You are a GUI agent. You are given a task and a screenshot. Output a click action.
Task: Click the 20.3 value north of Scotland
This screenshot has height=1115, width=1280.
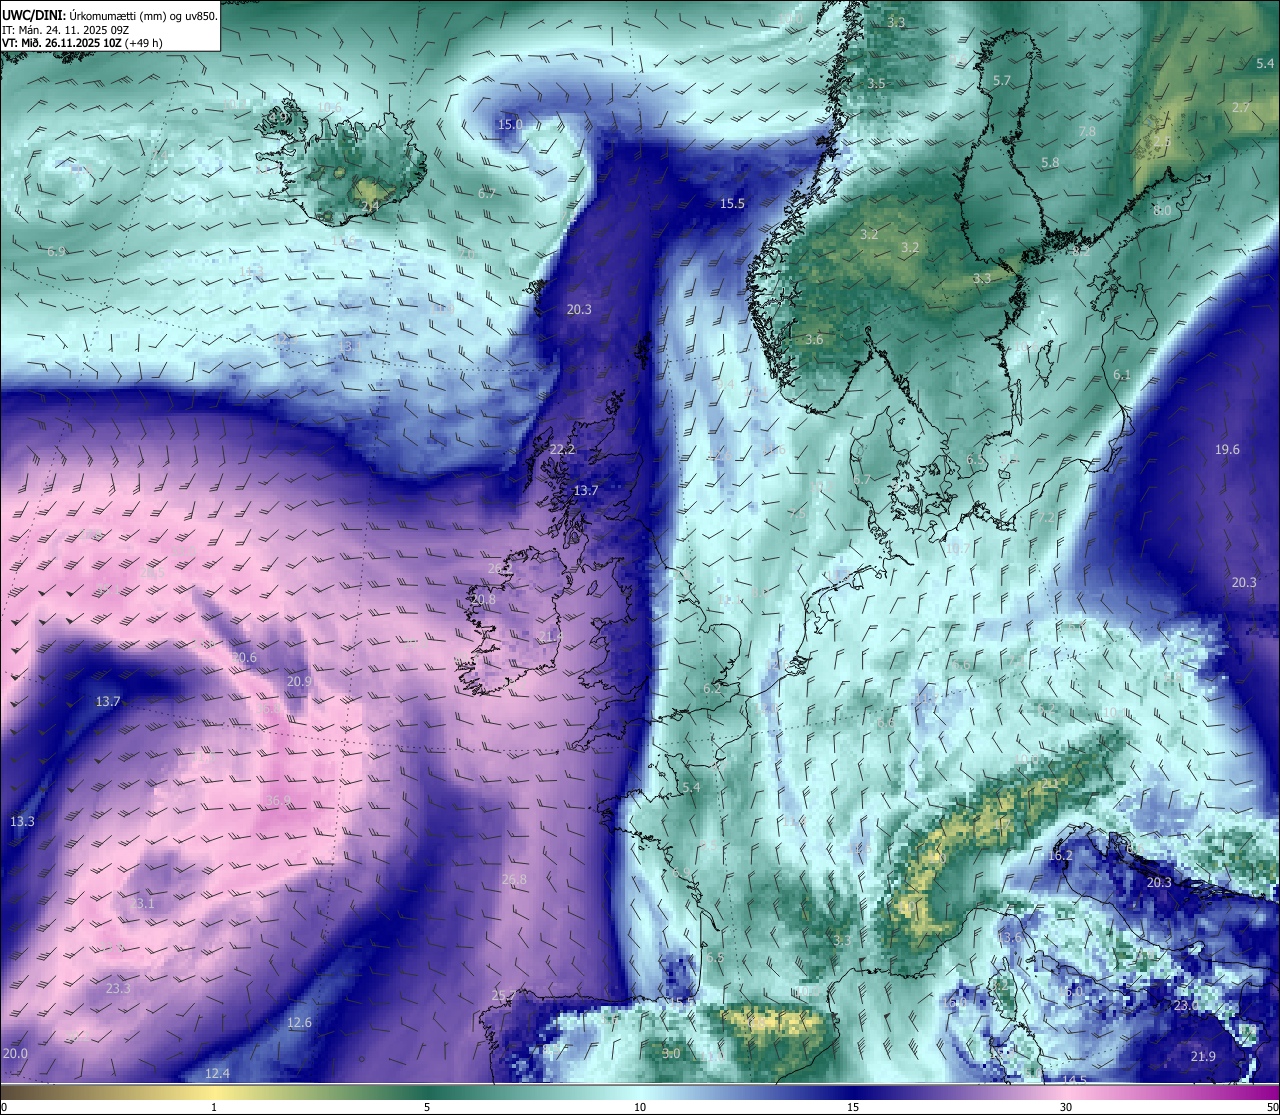579,309
